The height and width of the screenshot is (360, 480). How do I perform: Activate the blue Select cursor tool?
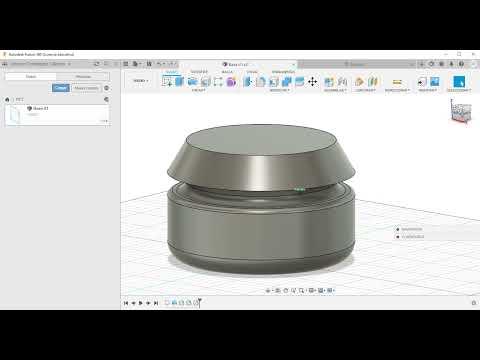(459, 81)
